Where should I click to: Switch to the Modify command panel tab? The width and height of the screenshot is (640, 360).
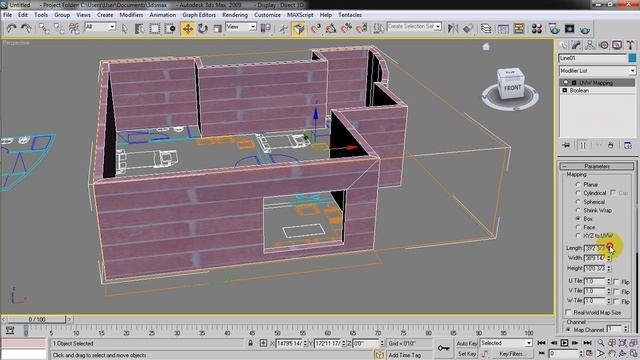pos(577,45)
